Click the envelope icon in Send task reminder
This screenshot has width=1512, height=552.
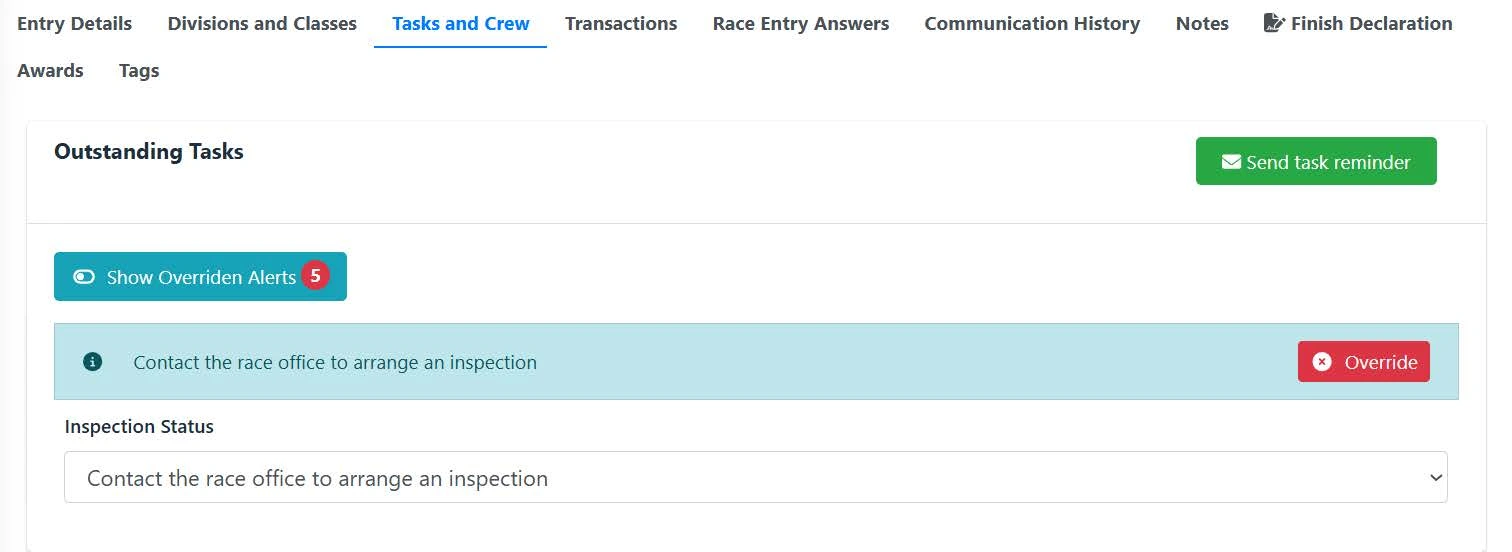[x=1231, y=162]
